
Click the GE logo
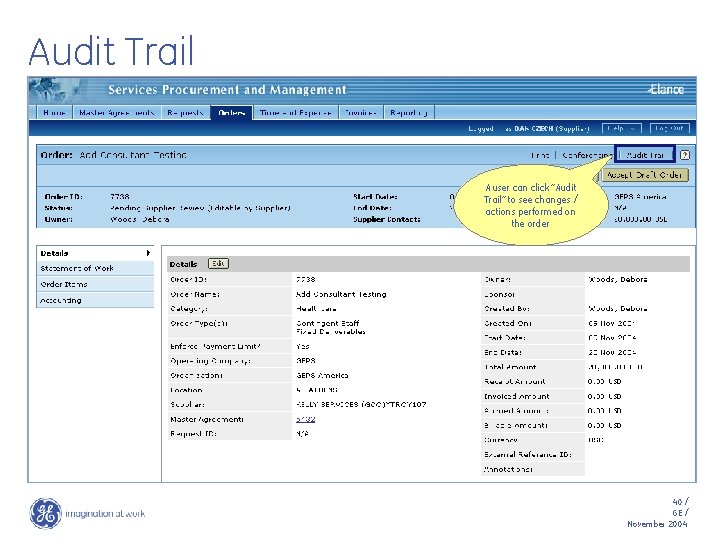[45, 513]
